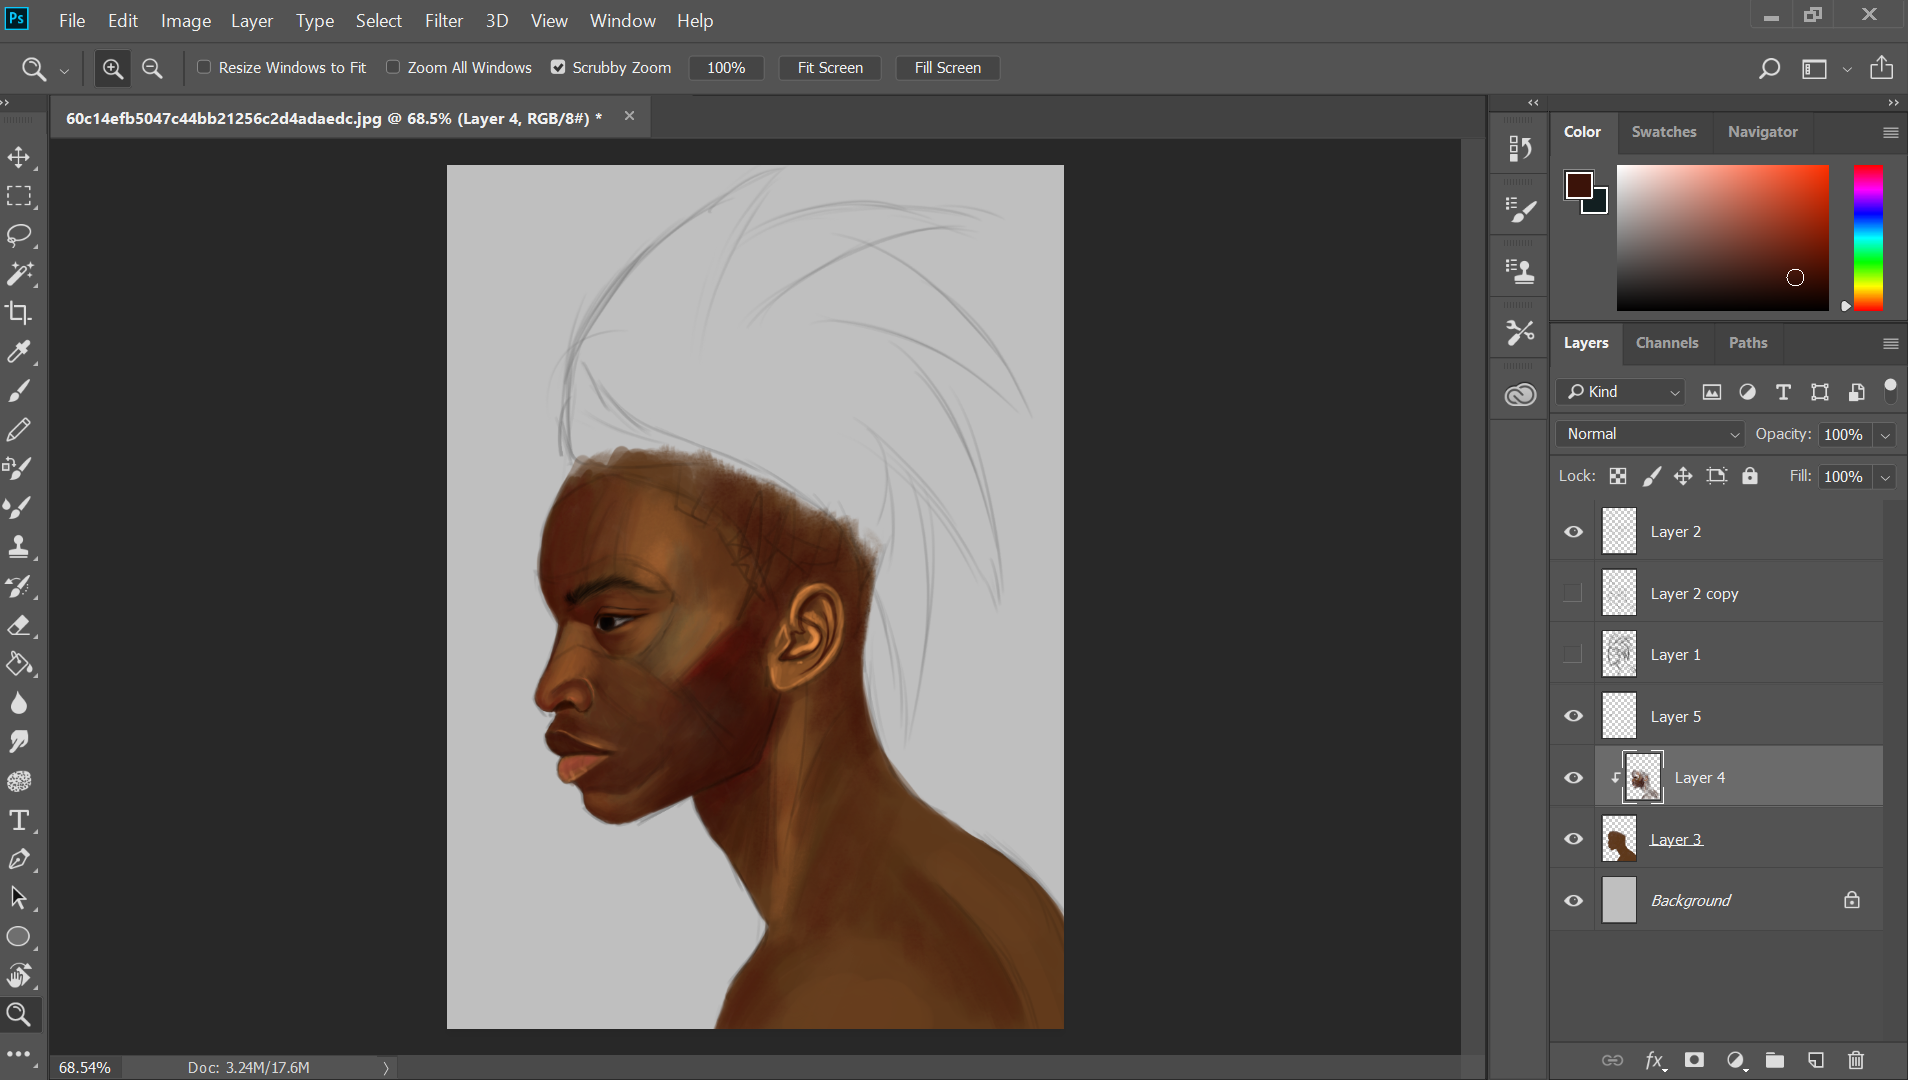Screen dimensions: 1908x1080
Task: Open the Opacity slider dropdown arrow
Action: point(1885,435)
